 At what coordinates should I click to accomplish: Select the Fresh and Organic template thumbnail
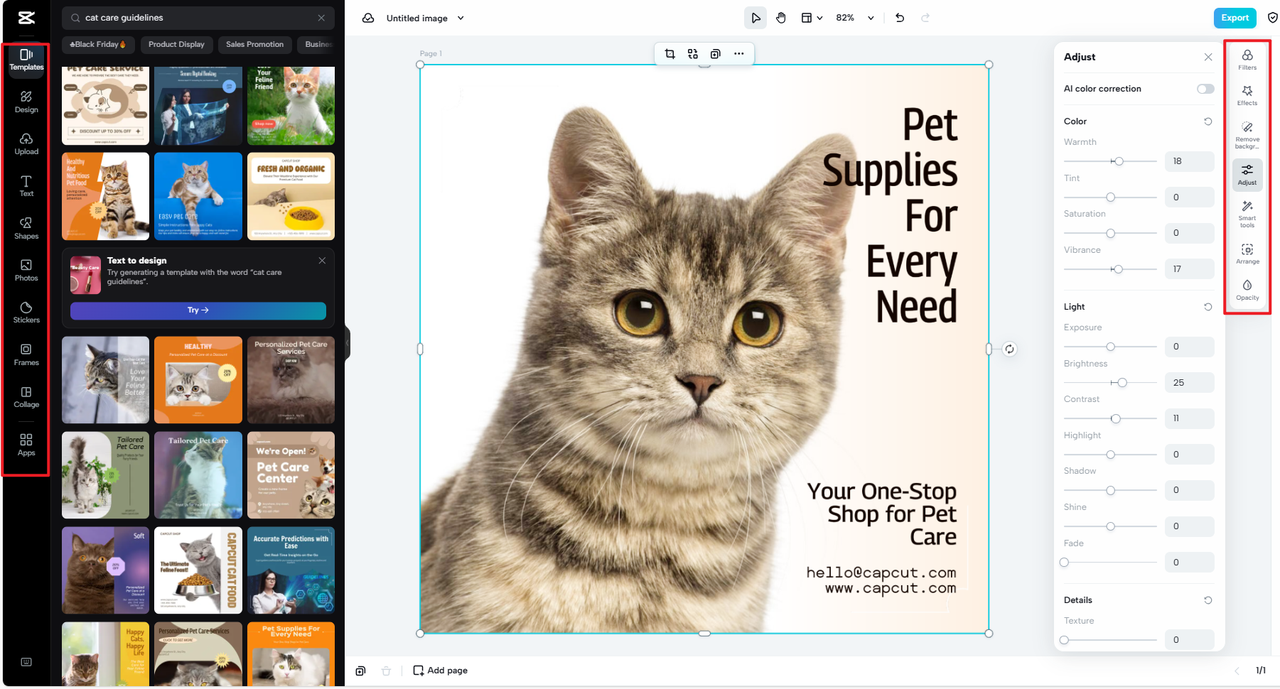(291, 196)
